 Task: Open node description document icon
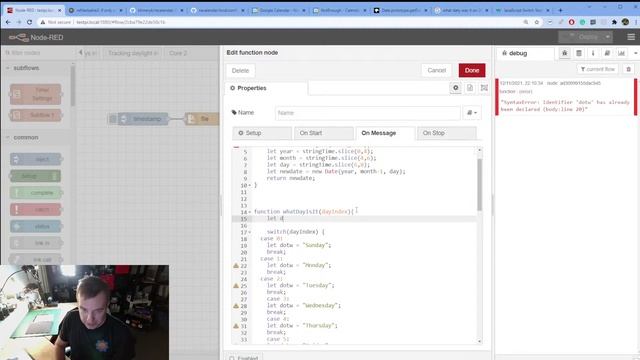click(x=470, y=88)
